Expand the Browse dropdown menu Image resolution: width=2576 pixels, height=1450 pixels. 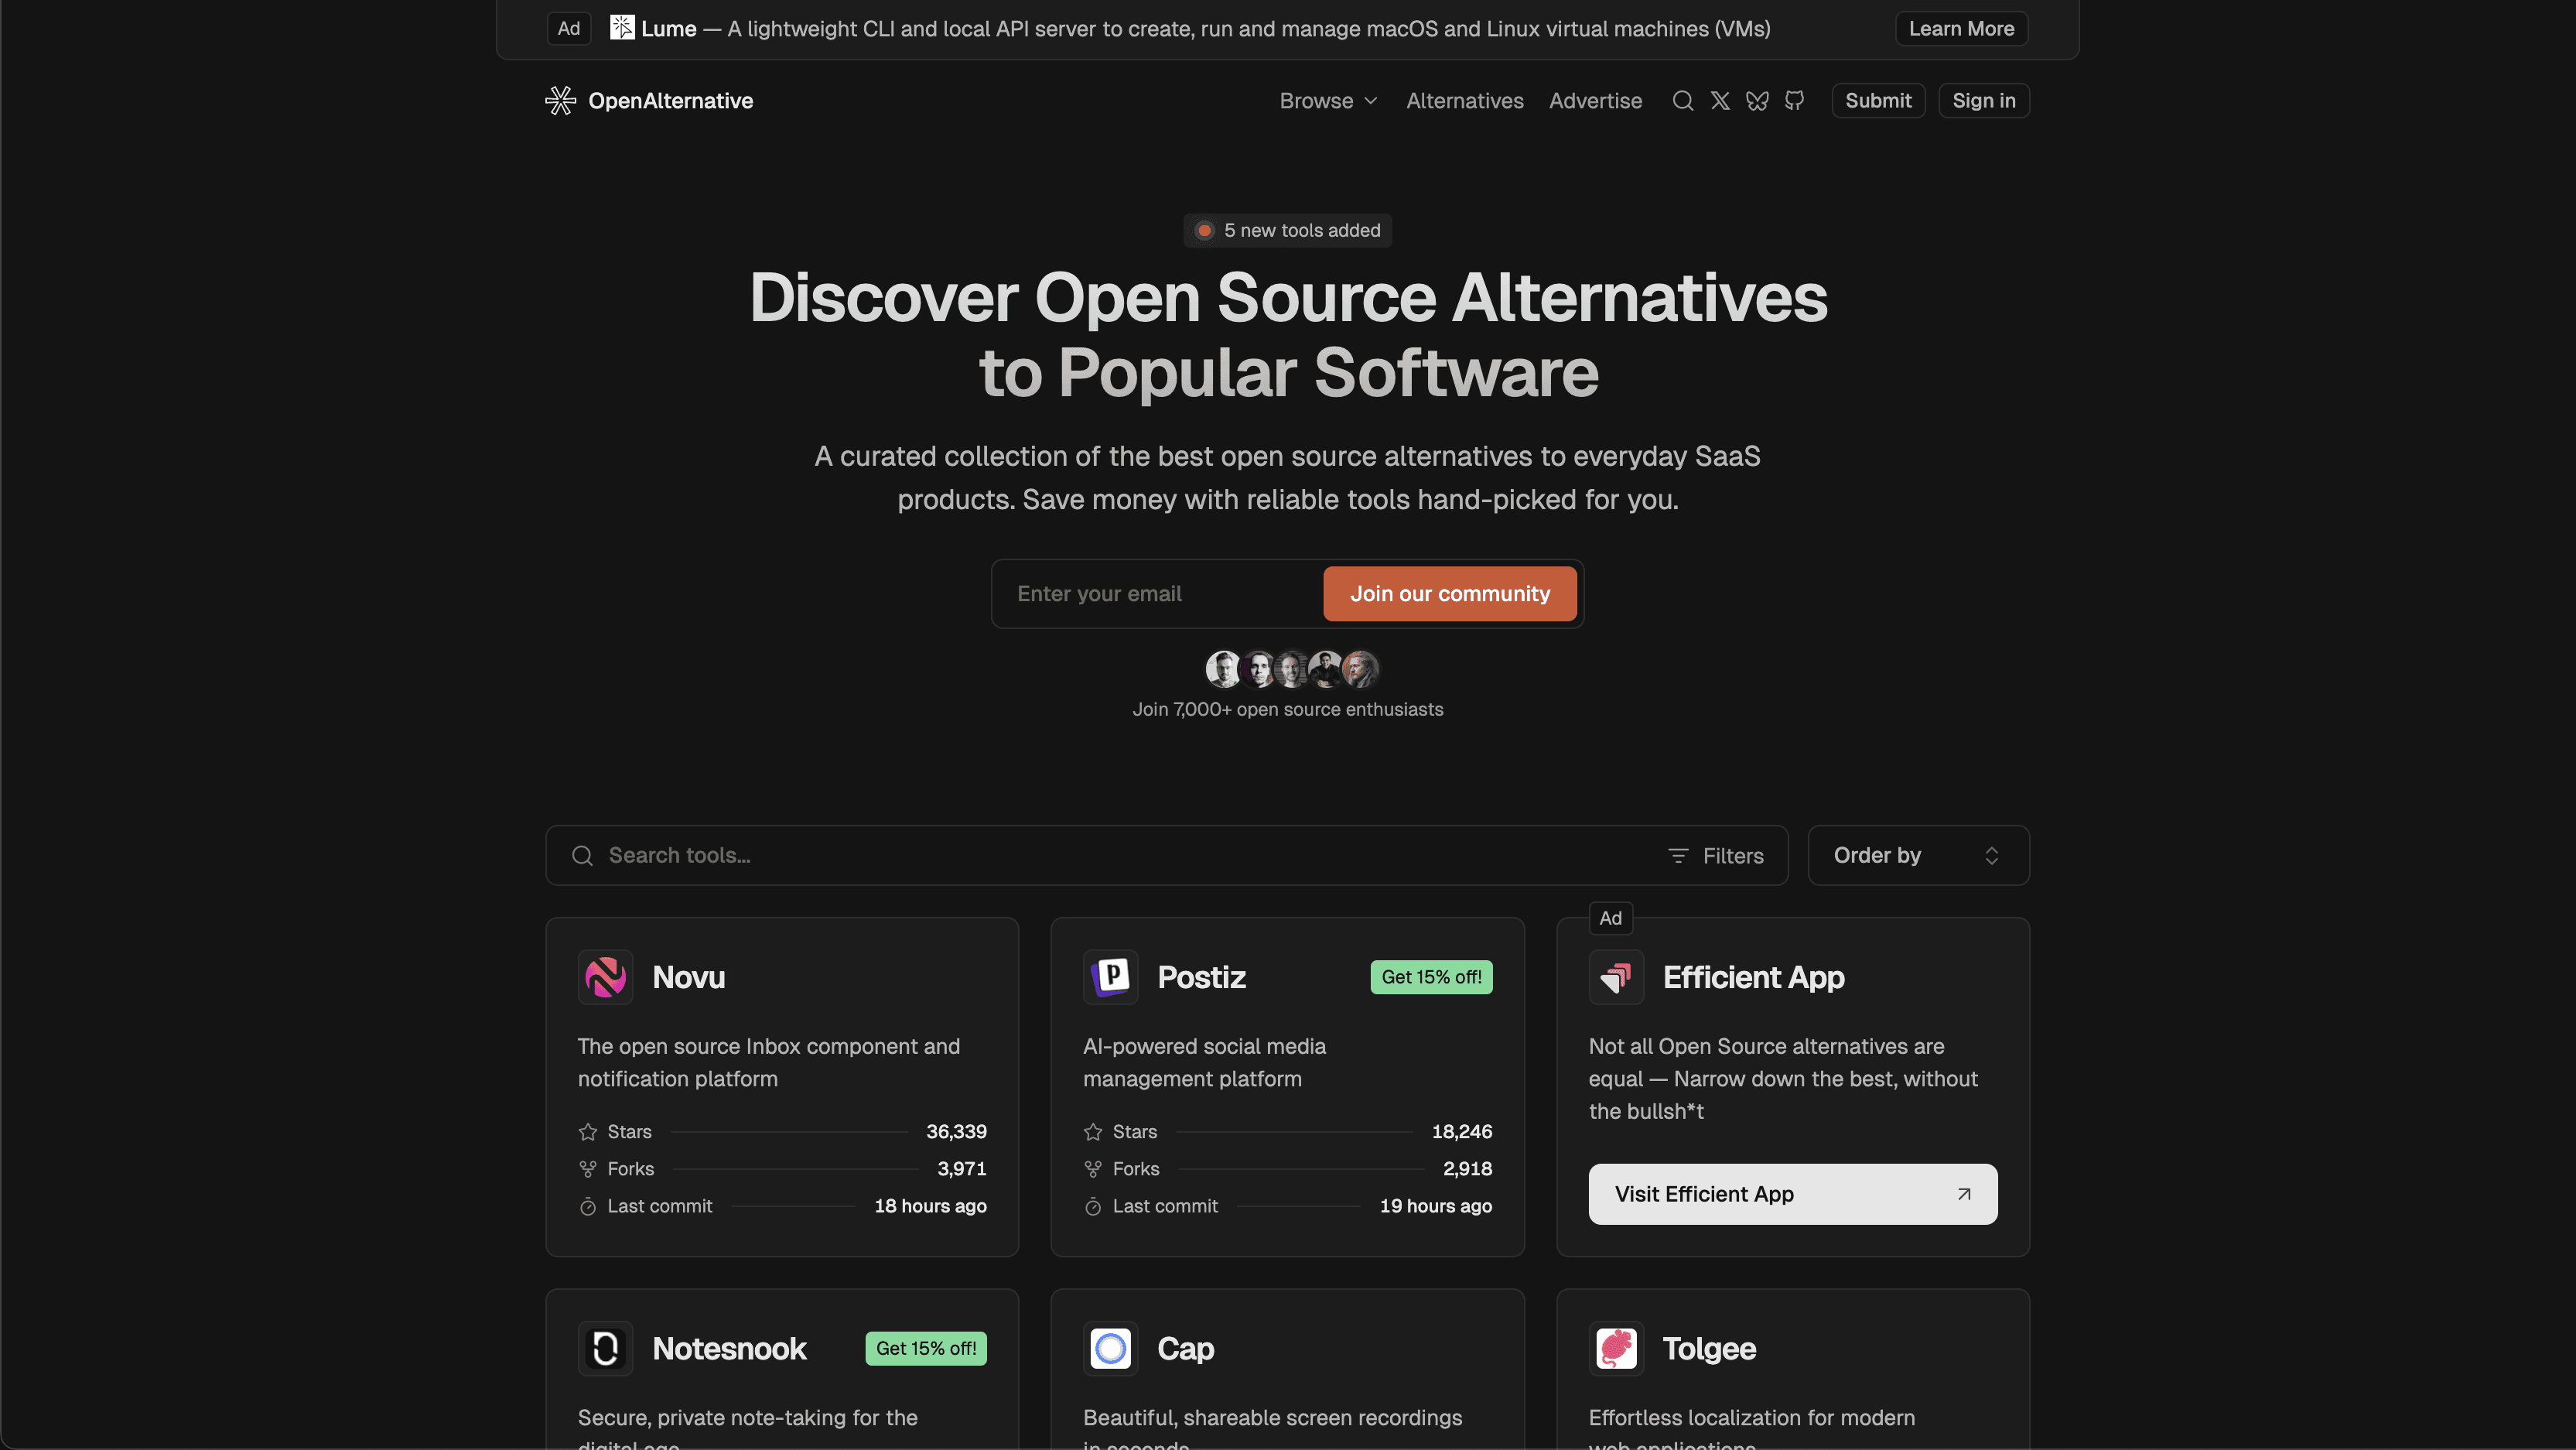point(1328,101)
